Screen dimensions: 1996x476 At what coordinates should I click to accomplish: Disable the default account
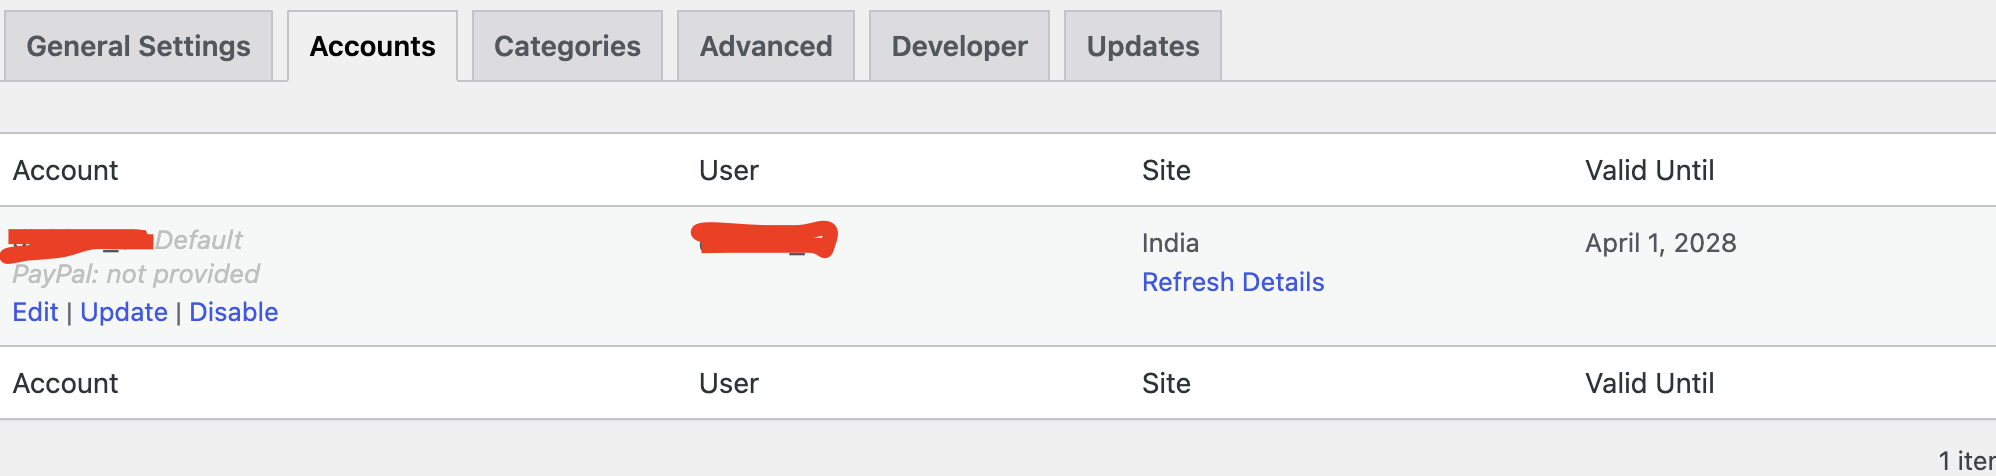coord(234,312)
